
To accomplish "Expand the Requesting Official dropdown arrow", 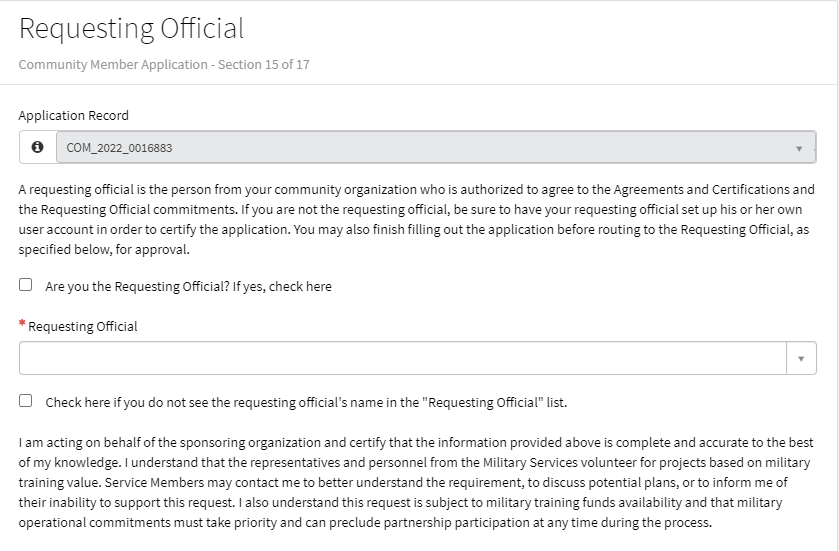I will click(x=800, y=358).
